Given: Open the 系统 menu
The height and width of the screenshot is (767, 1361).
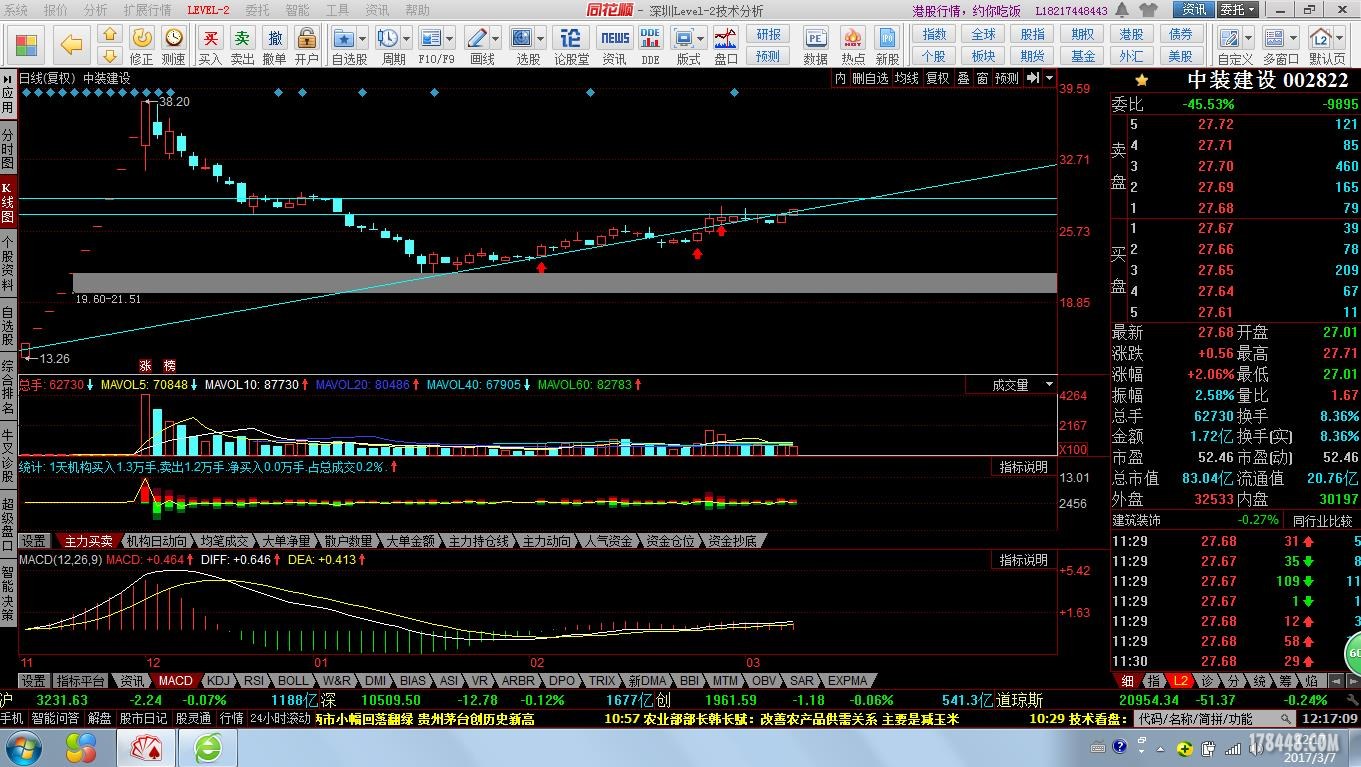Looking at the screenshot, I should (x=16, y=10).
